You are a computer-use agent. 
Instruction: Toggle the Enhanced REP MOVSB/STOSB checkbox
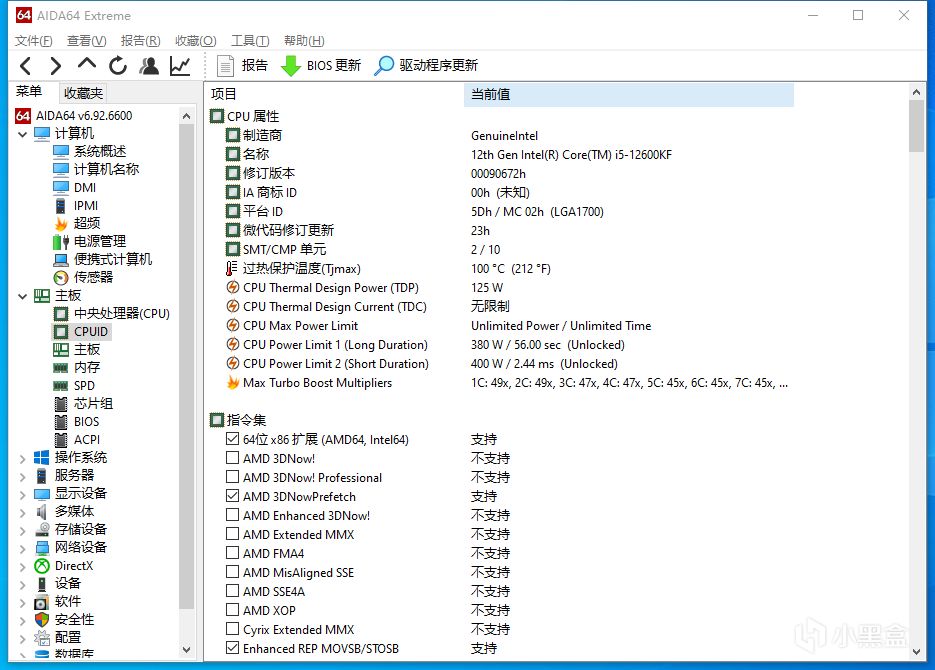233,648
